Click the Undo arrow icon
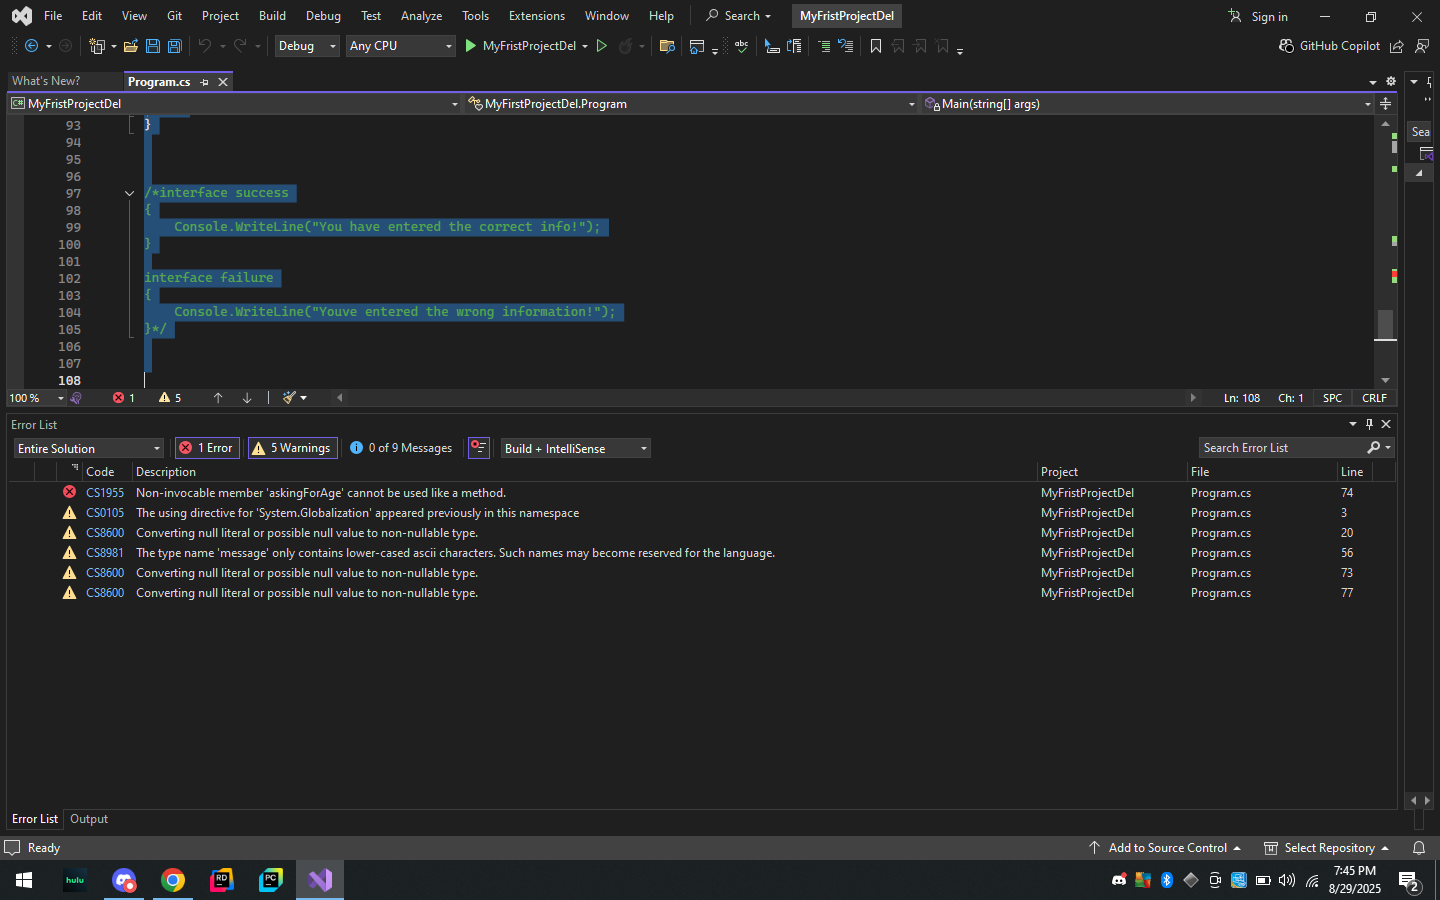 click(x=205, y=46)
